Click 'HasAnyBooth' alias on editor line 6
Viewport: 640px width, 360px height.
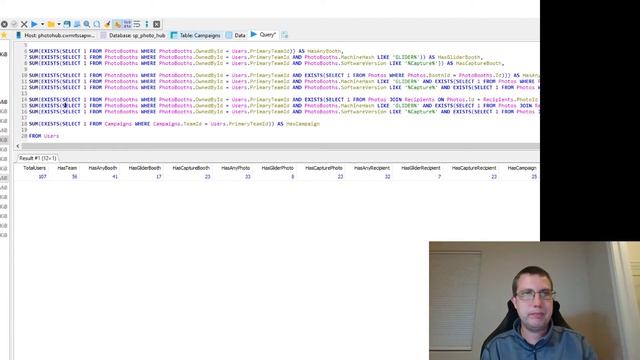point(324,51)
